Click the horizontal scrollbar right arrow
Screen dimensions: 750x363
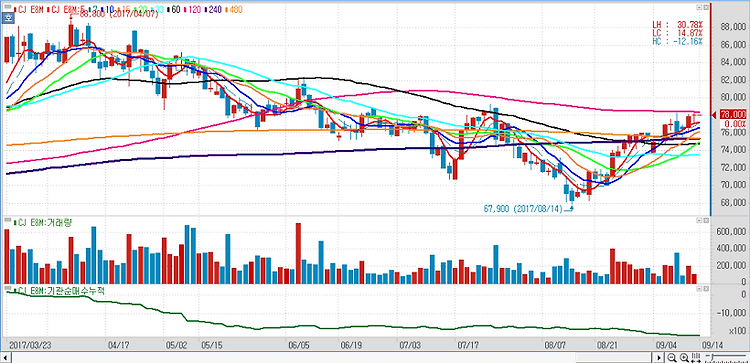660,358
